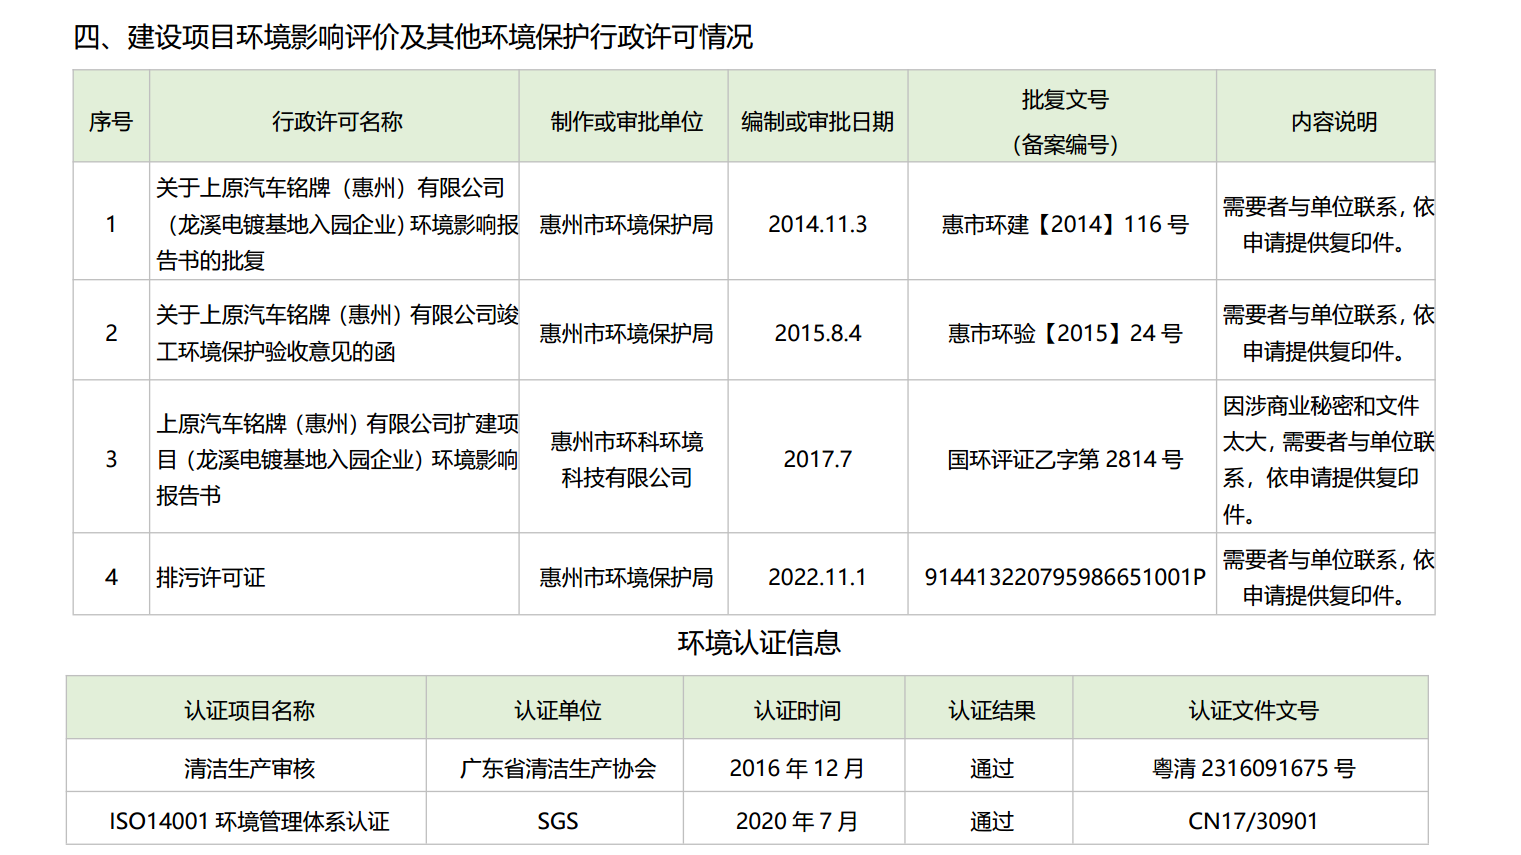Click document number 惠市环验【2015】24号
The width and height of the screenshot is (1521, 855).
coord(1065,333)
